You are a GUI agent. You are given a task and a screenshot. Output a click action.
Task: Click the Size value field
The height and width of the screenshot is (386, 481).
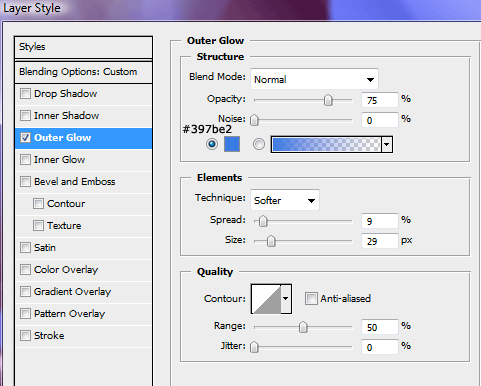click(380, 241)
